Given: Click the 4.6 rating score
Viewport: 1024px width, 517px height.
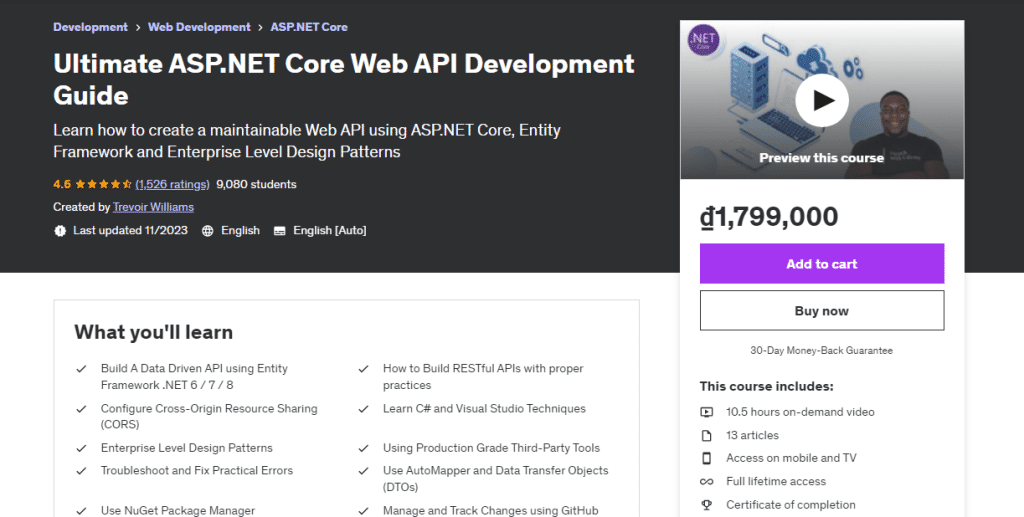Looking at the screenshot, I should [62, 184].
